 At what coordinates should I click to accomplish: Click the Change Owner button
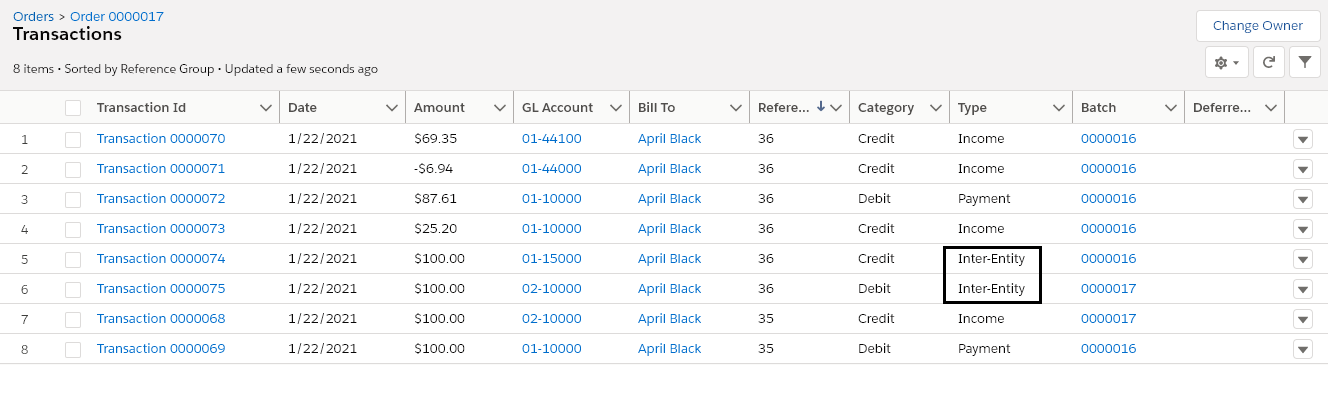point(1257,26)
